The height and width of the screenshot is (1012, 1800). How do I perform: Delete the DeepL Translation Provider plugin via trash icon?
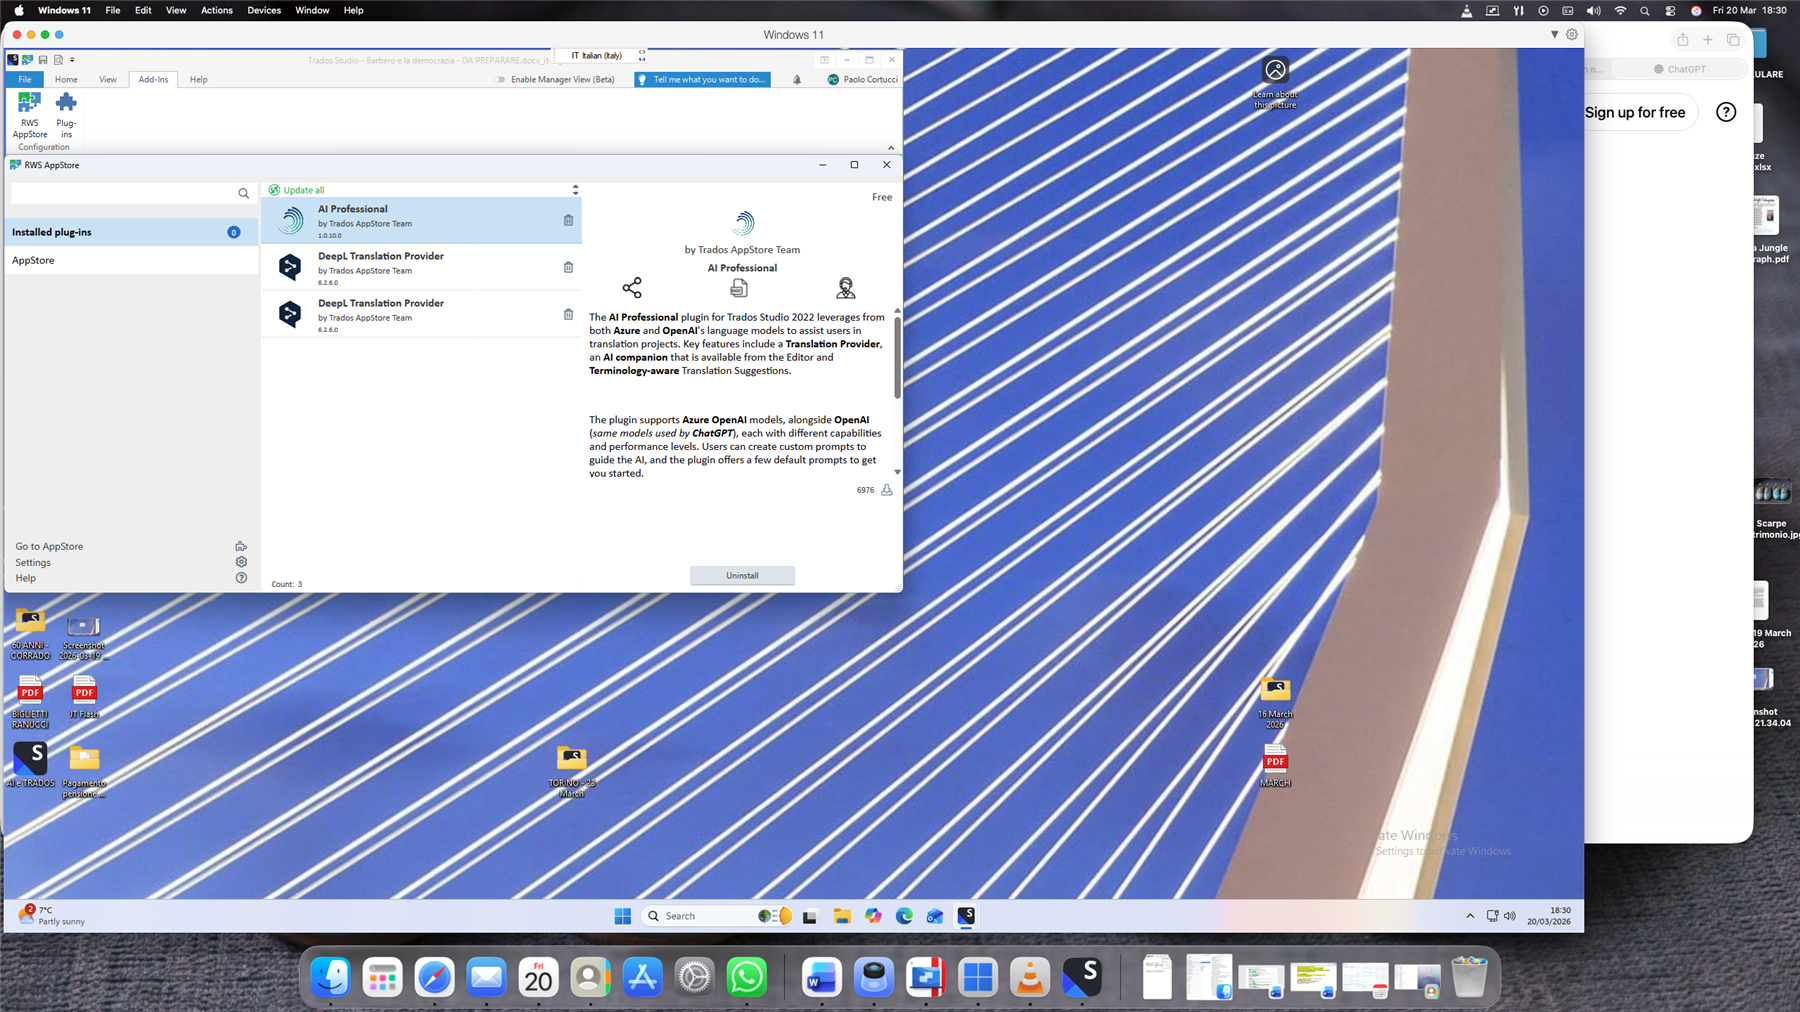tap(568, 267)
